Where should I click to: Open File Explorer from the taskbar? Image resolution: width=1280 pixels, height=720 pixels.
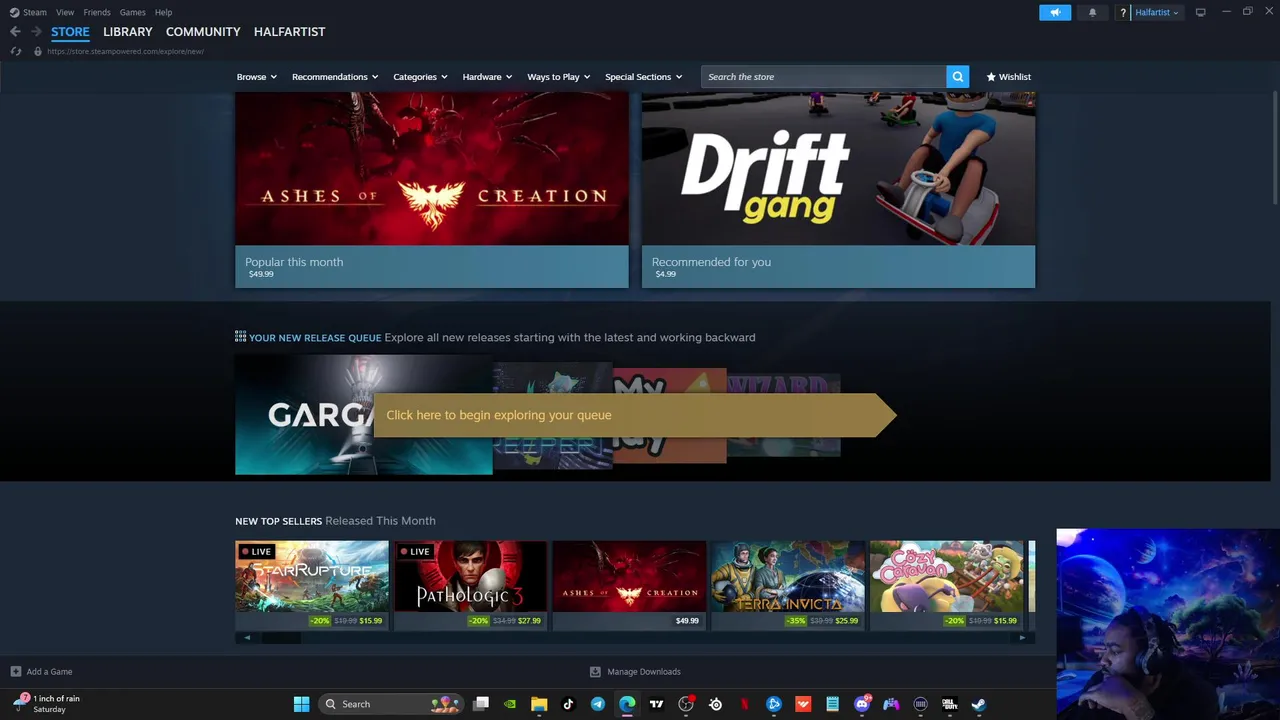click(539, 704)
